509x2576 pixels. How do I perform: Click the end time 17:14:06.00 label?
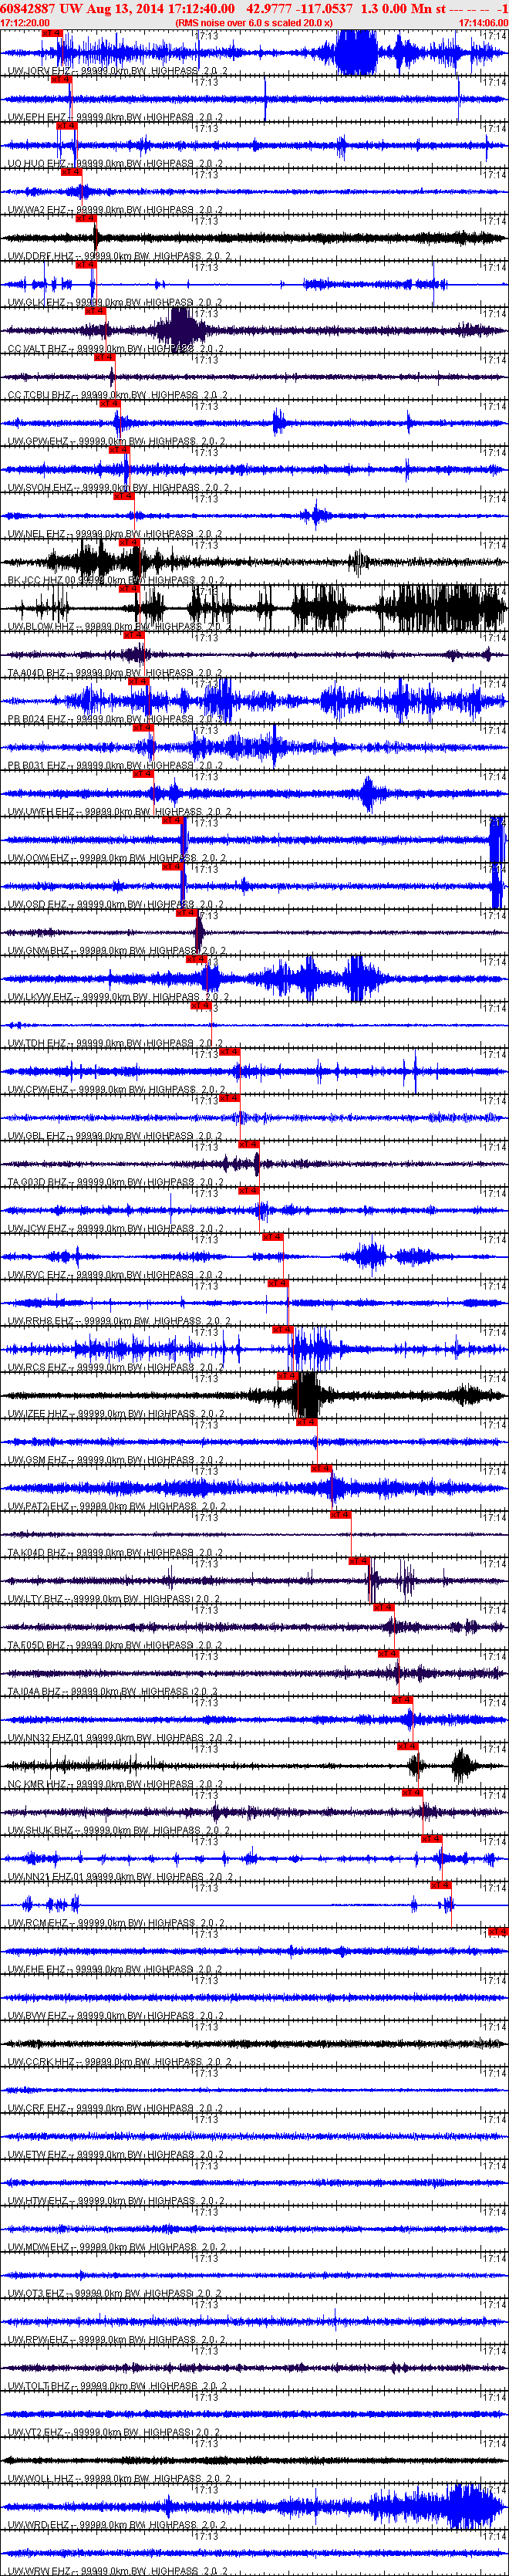click(483, 22)
